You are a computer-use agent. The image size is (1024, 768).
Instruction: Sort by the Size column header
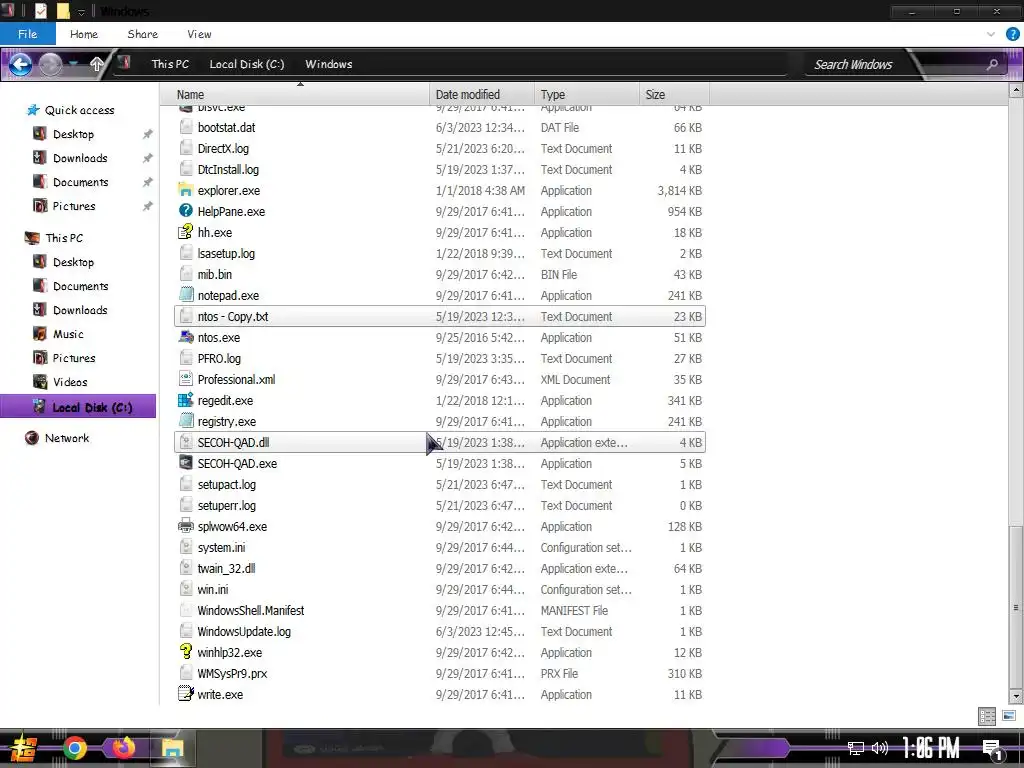674,95
